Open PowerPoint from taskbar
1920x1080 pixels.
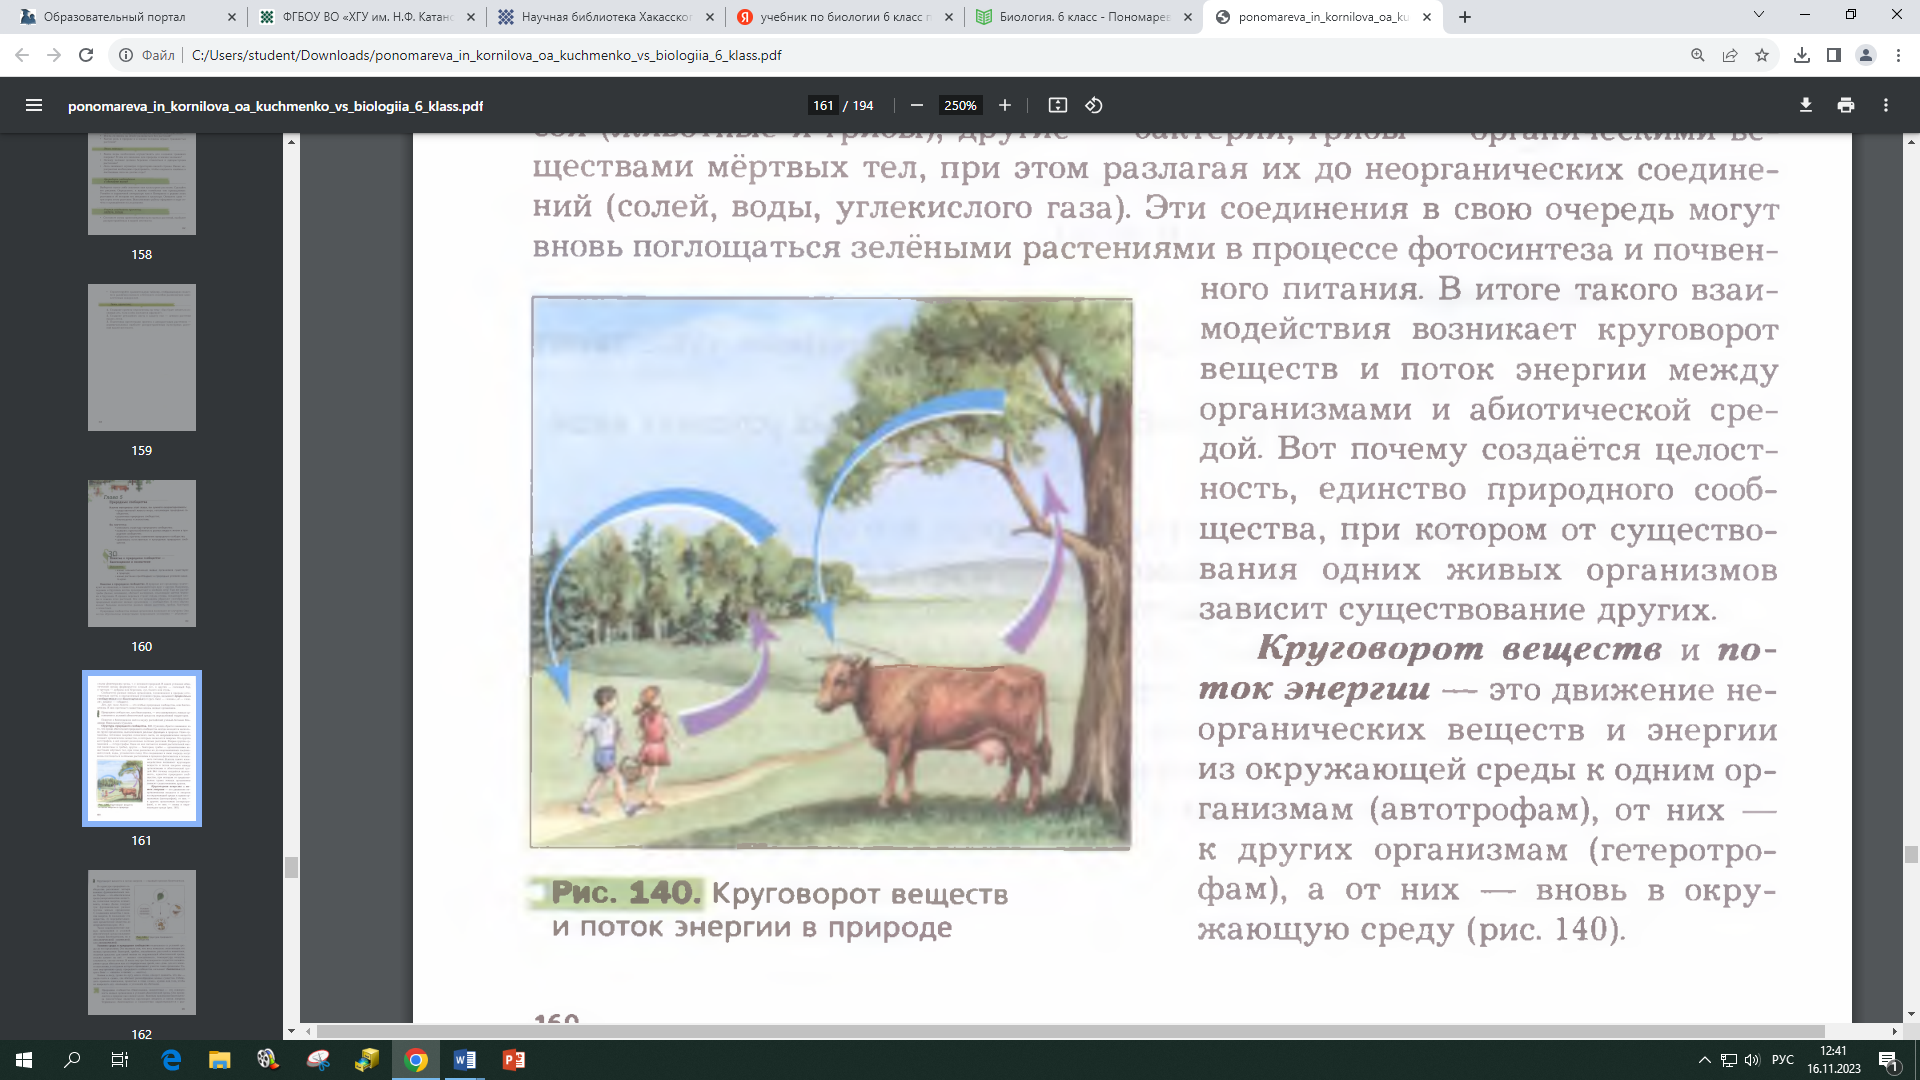[x=514, y=1060]
